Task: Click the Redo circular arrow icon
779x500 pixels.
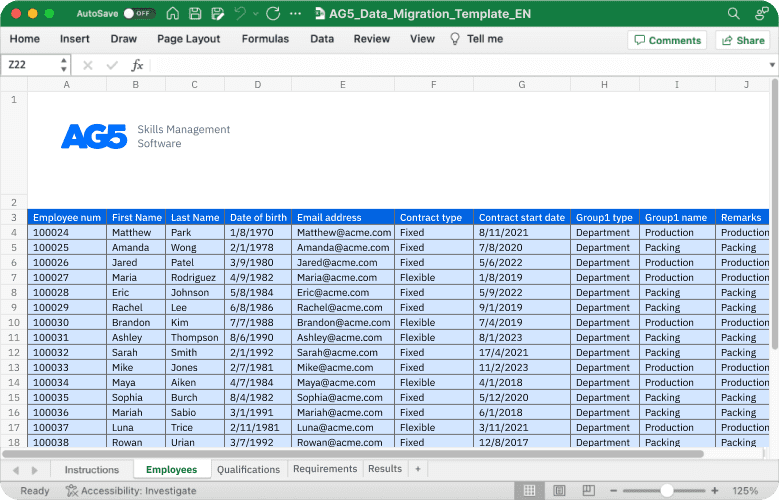Action: click(x=273, y=13)
